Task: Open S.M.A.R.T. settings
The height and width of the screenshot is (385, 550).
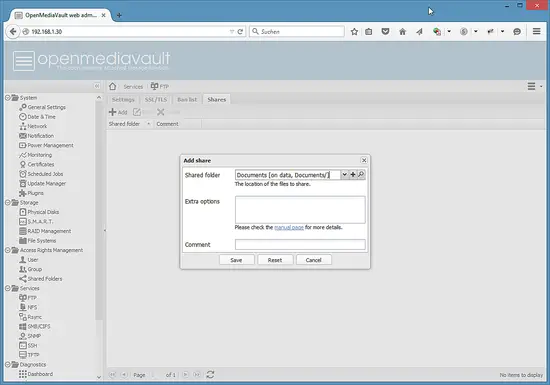Action: tap(36, 222)
